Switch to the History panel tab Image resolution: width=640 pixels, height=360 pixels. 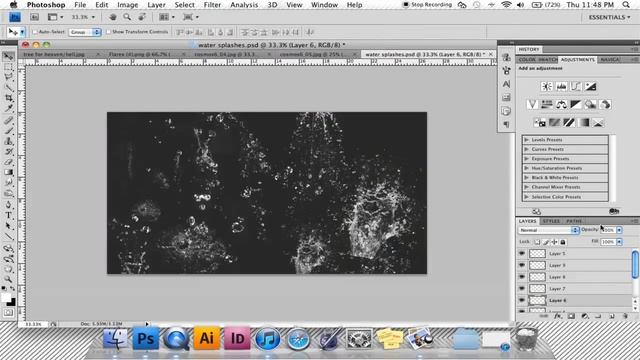[x=529, y=49]
